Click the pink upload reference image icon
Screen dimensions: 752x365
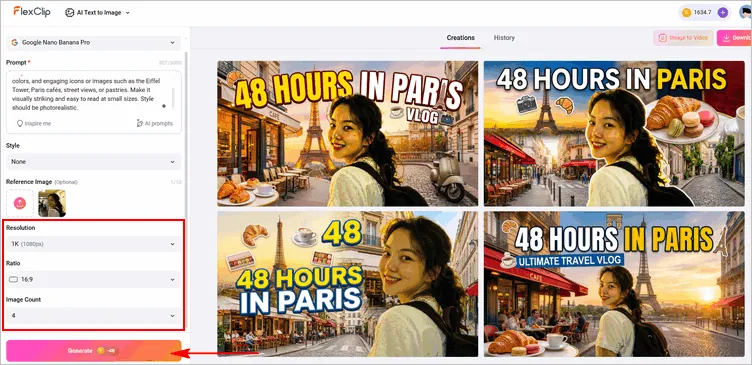tap(20, 203)
